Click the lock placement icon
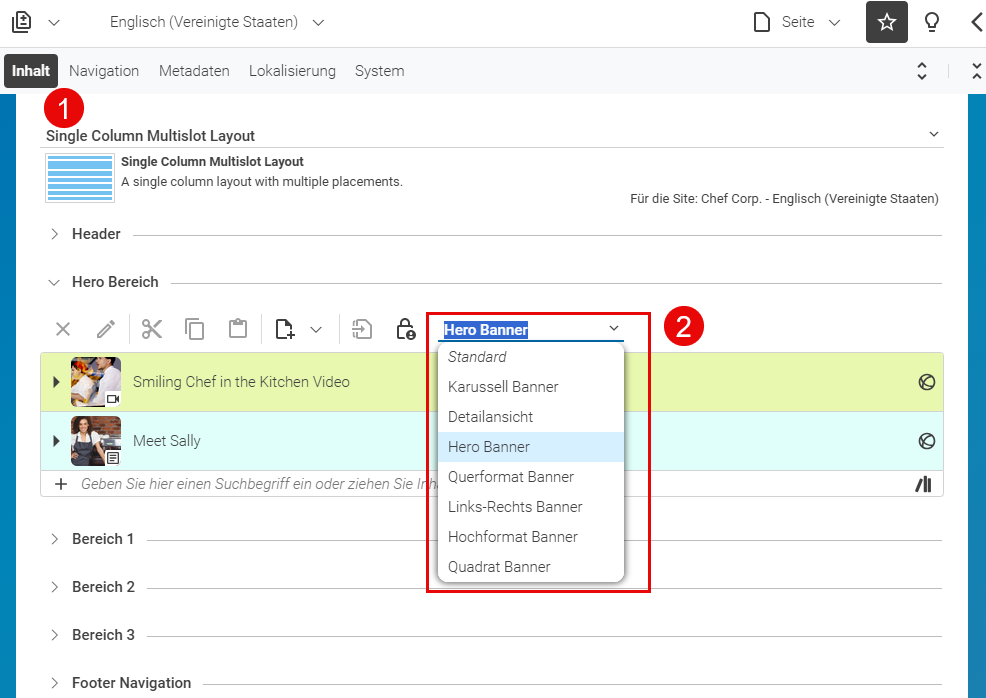This screenshot has height=698, width=986. 406,329
